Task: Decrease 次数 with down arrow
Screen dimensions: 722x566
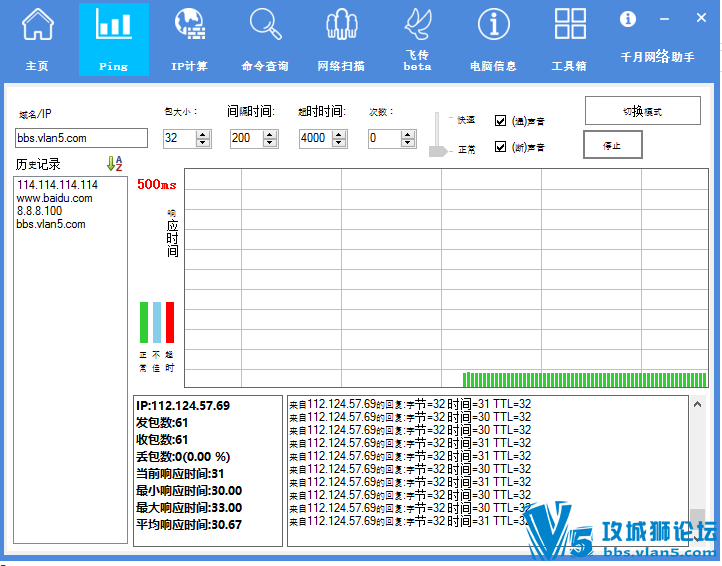Action: (x=408, y=142)
